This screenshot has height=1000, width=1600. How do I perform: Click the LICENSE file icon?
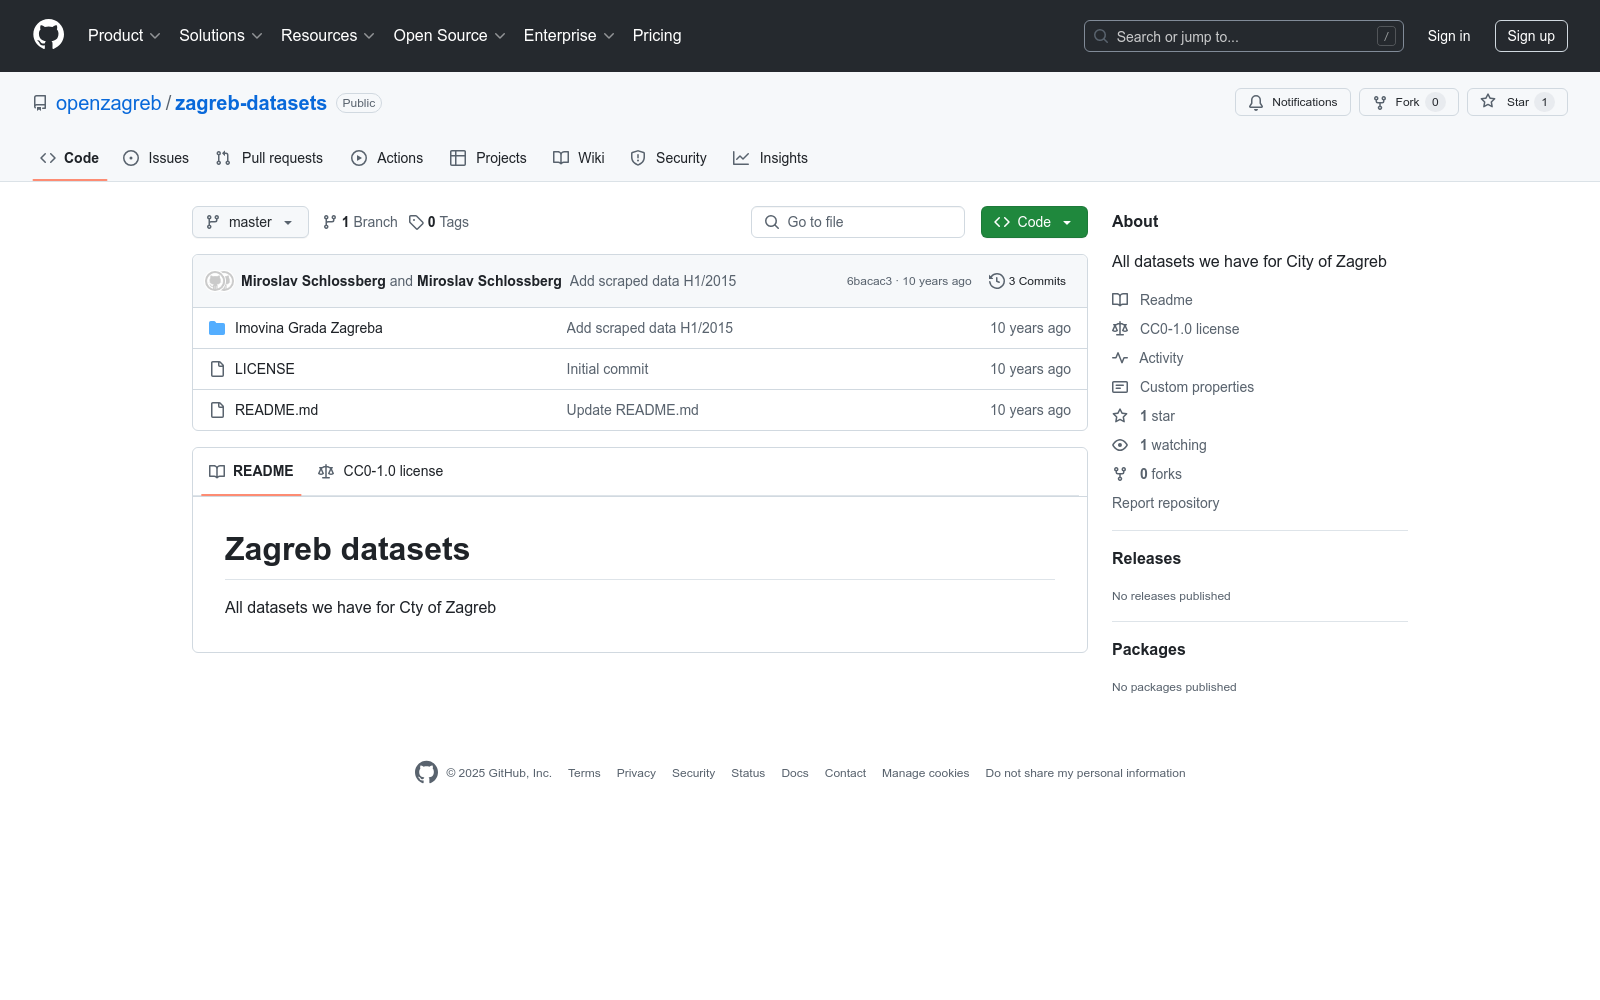click(217, 369)
